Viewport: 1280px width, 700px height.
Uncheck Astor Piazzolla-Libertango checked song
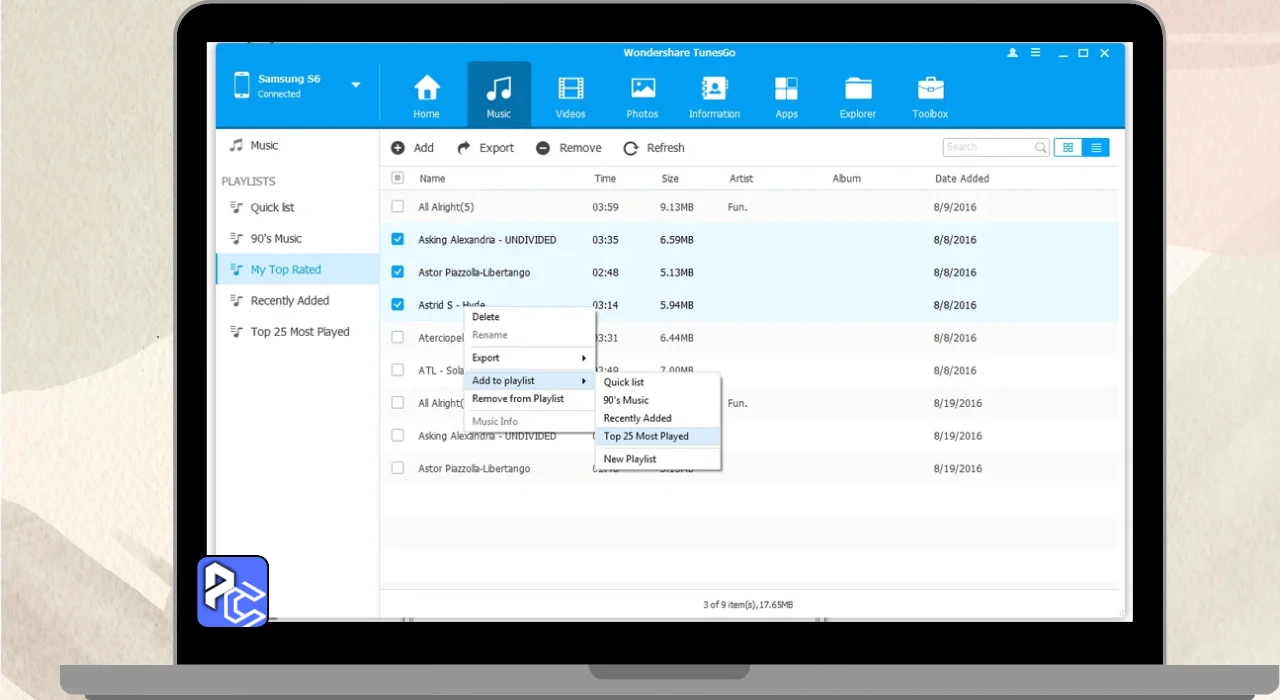point(398,272)
